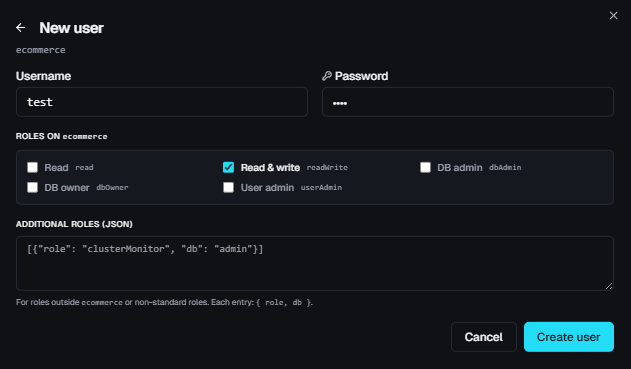Click into the Additional roles JSON textarea

315,263
